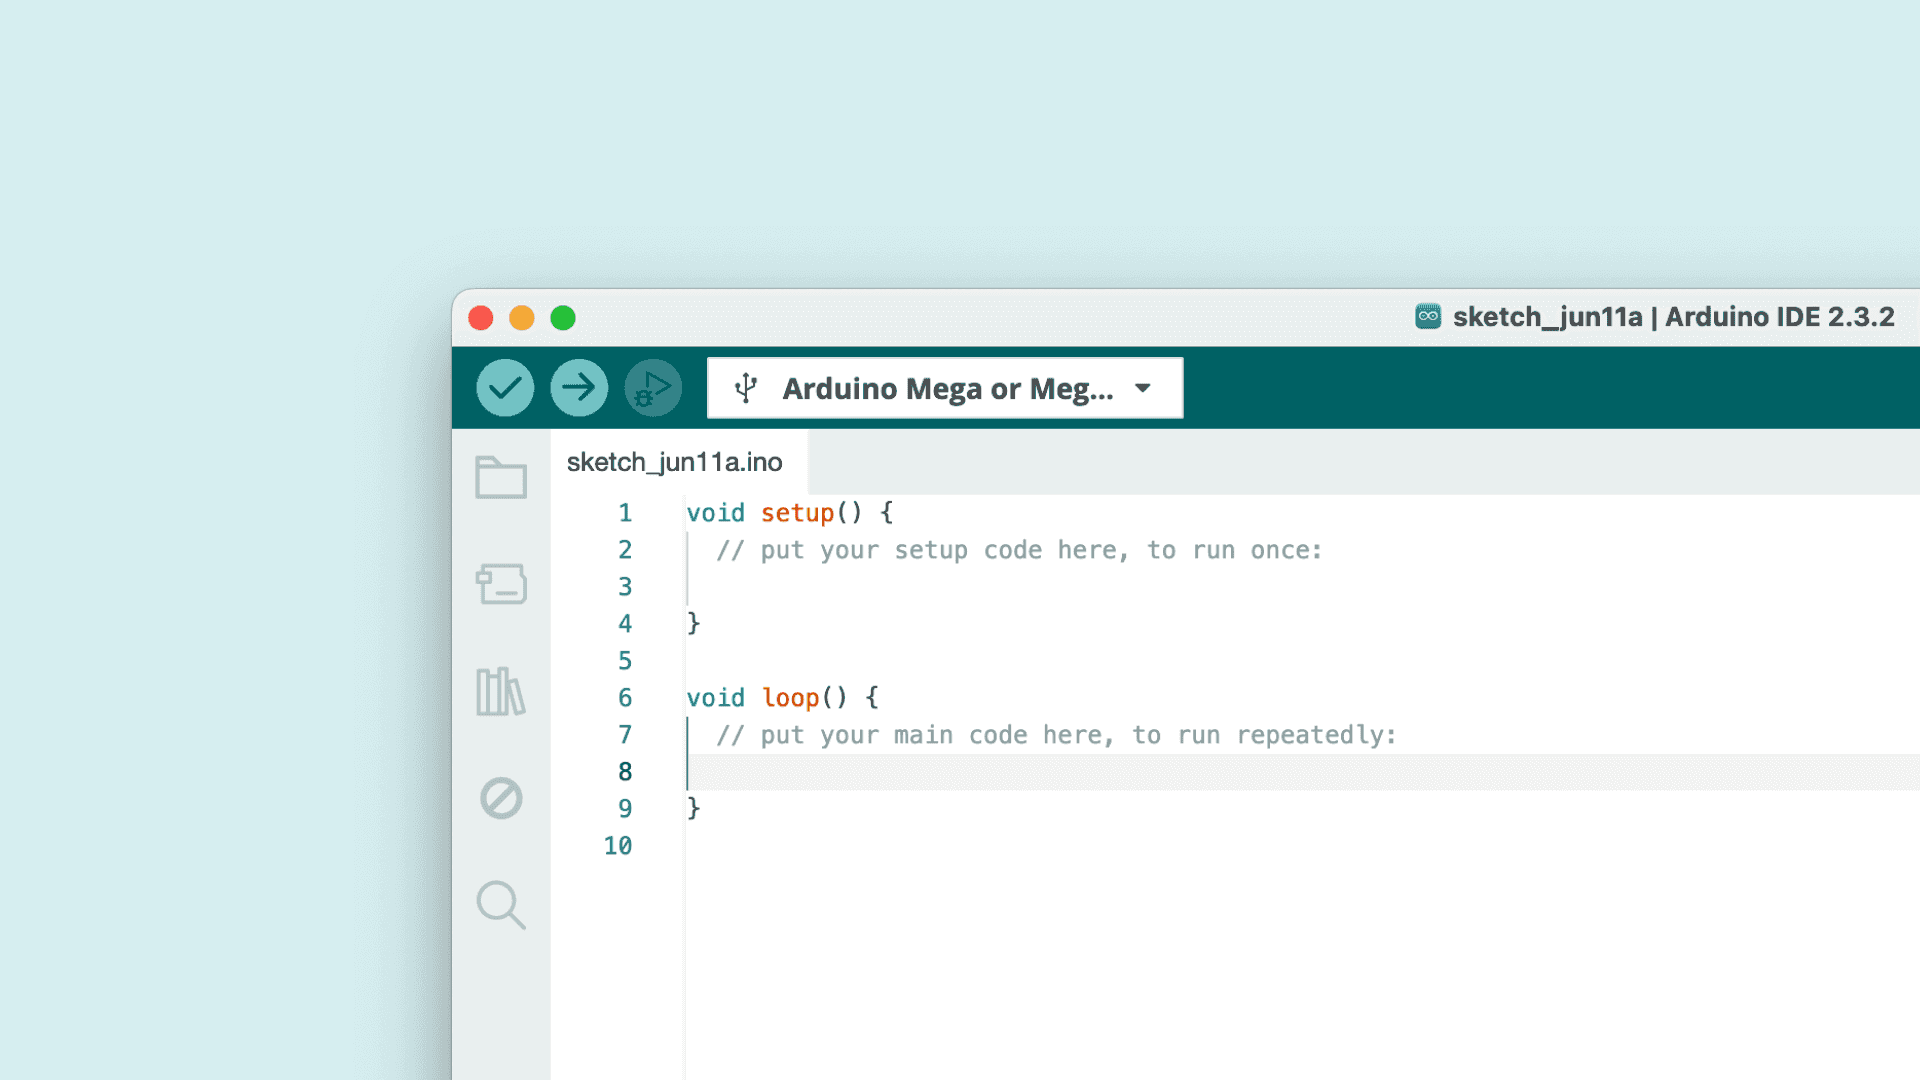Start debugging with the debug icon
This screenshot has width=1920, height=1080.
pyautogui.click(x=653, y=388)
